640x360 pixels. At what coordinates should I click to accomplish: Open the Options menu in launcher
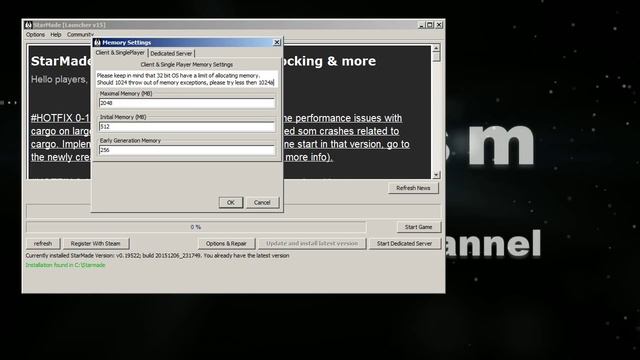(x=36, y=35)
